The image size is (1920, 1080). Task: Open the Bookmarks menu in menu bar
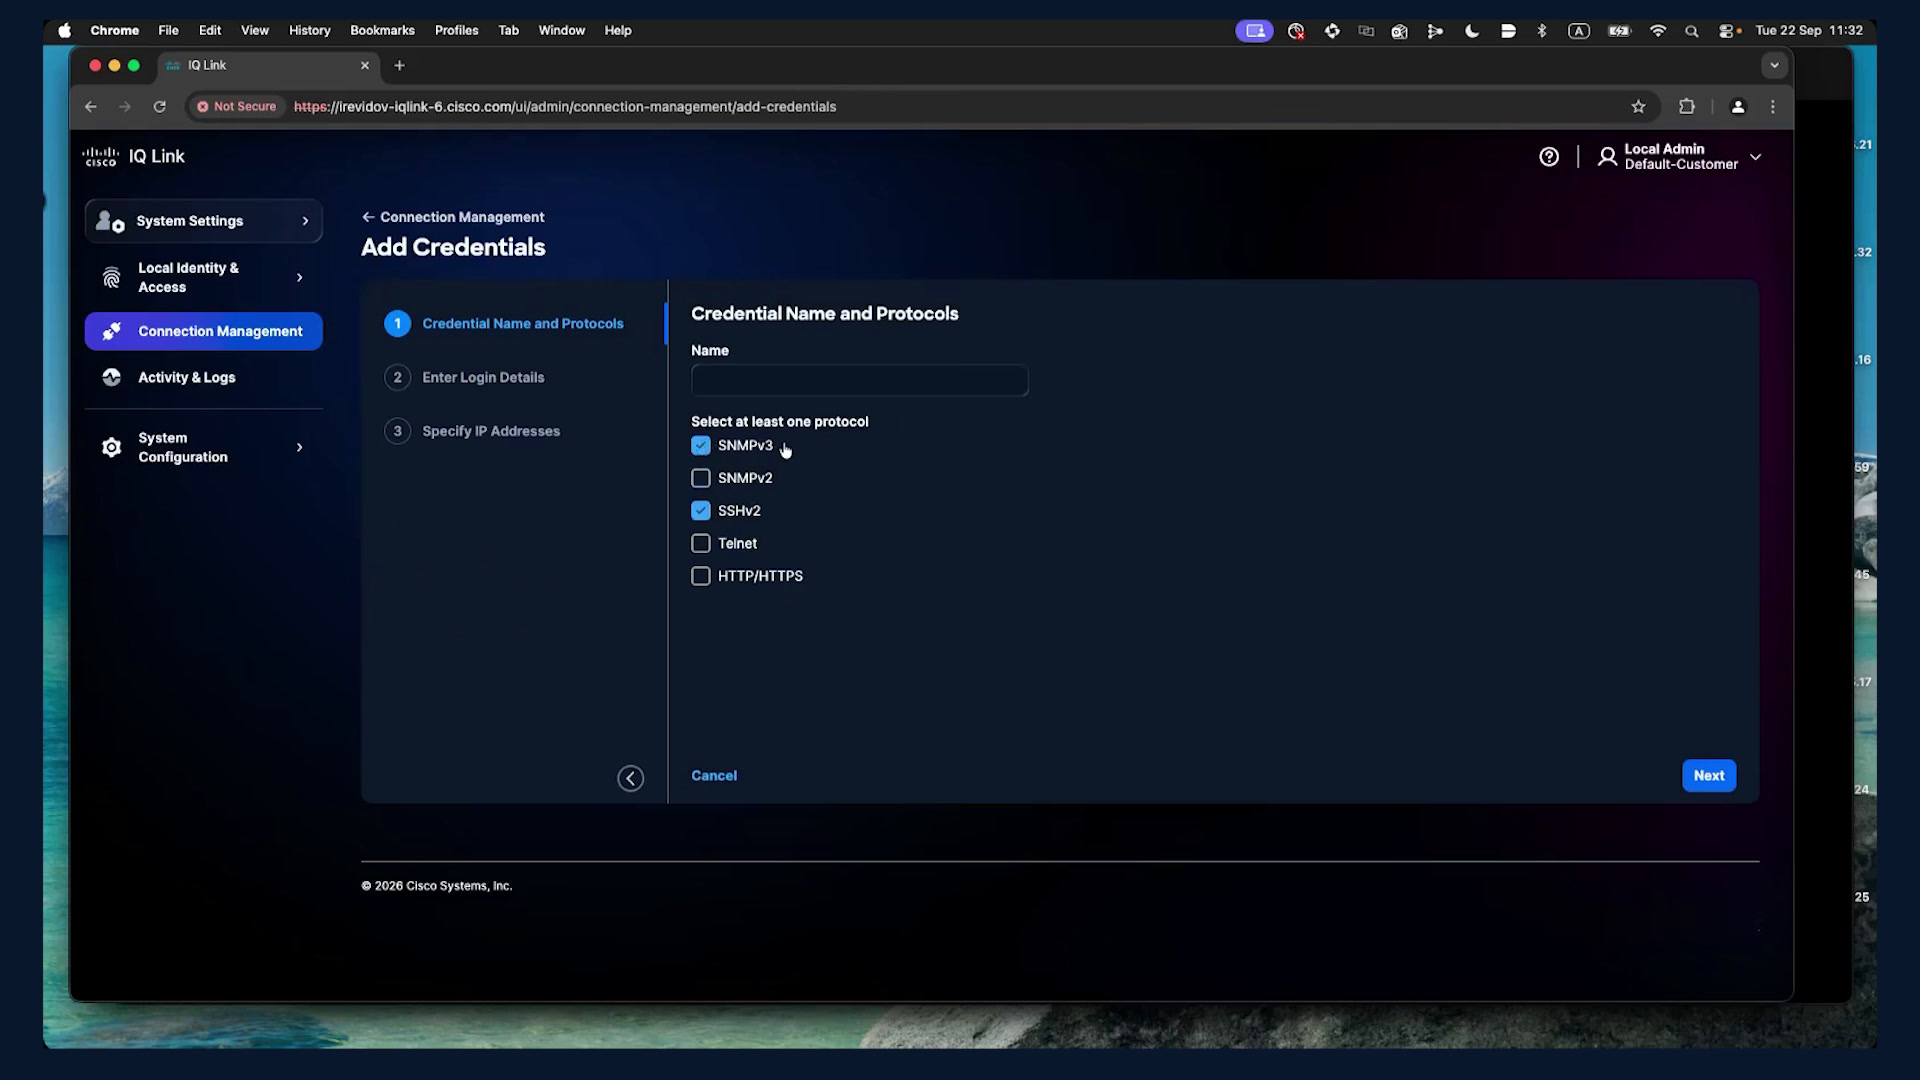click(x=382, y=31)
